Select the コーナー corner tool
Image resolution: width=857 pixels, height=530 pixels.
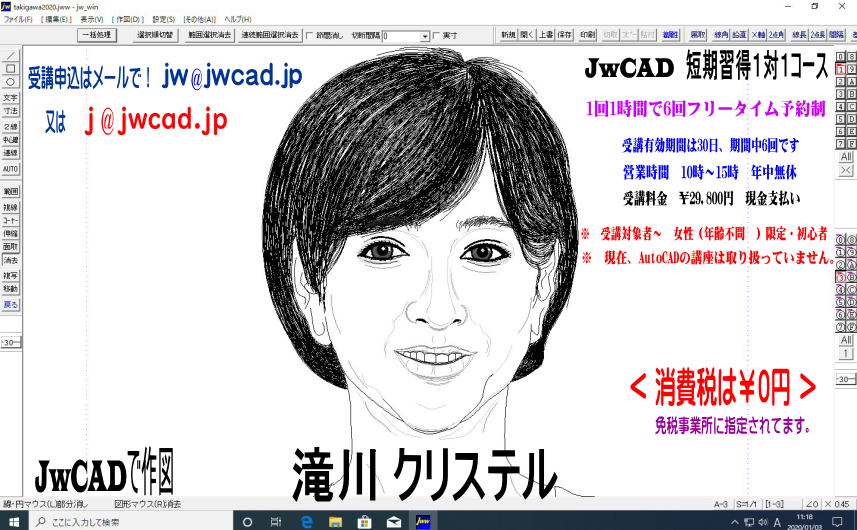pos(11,221)
